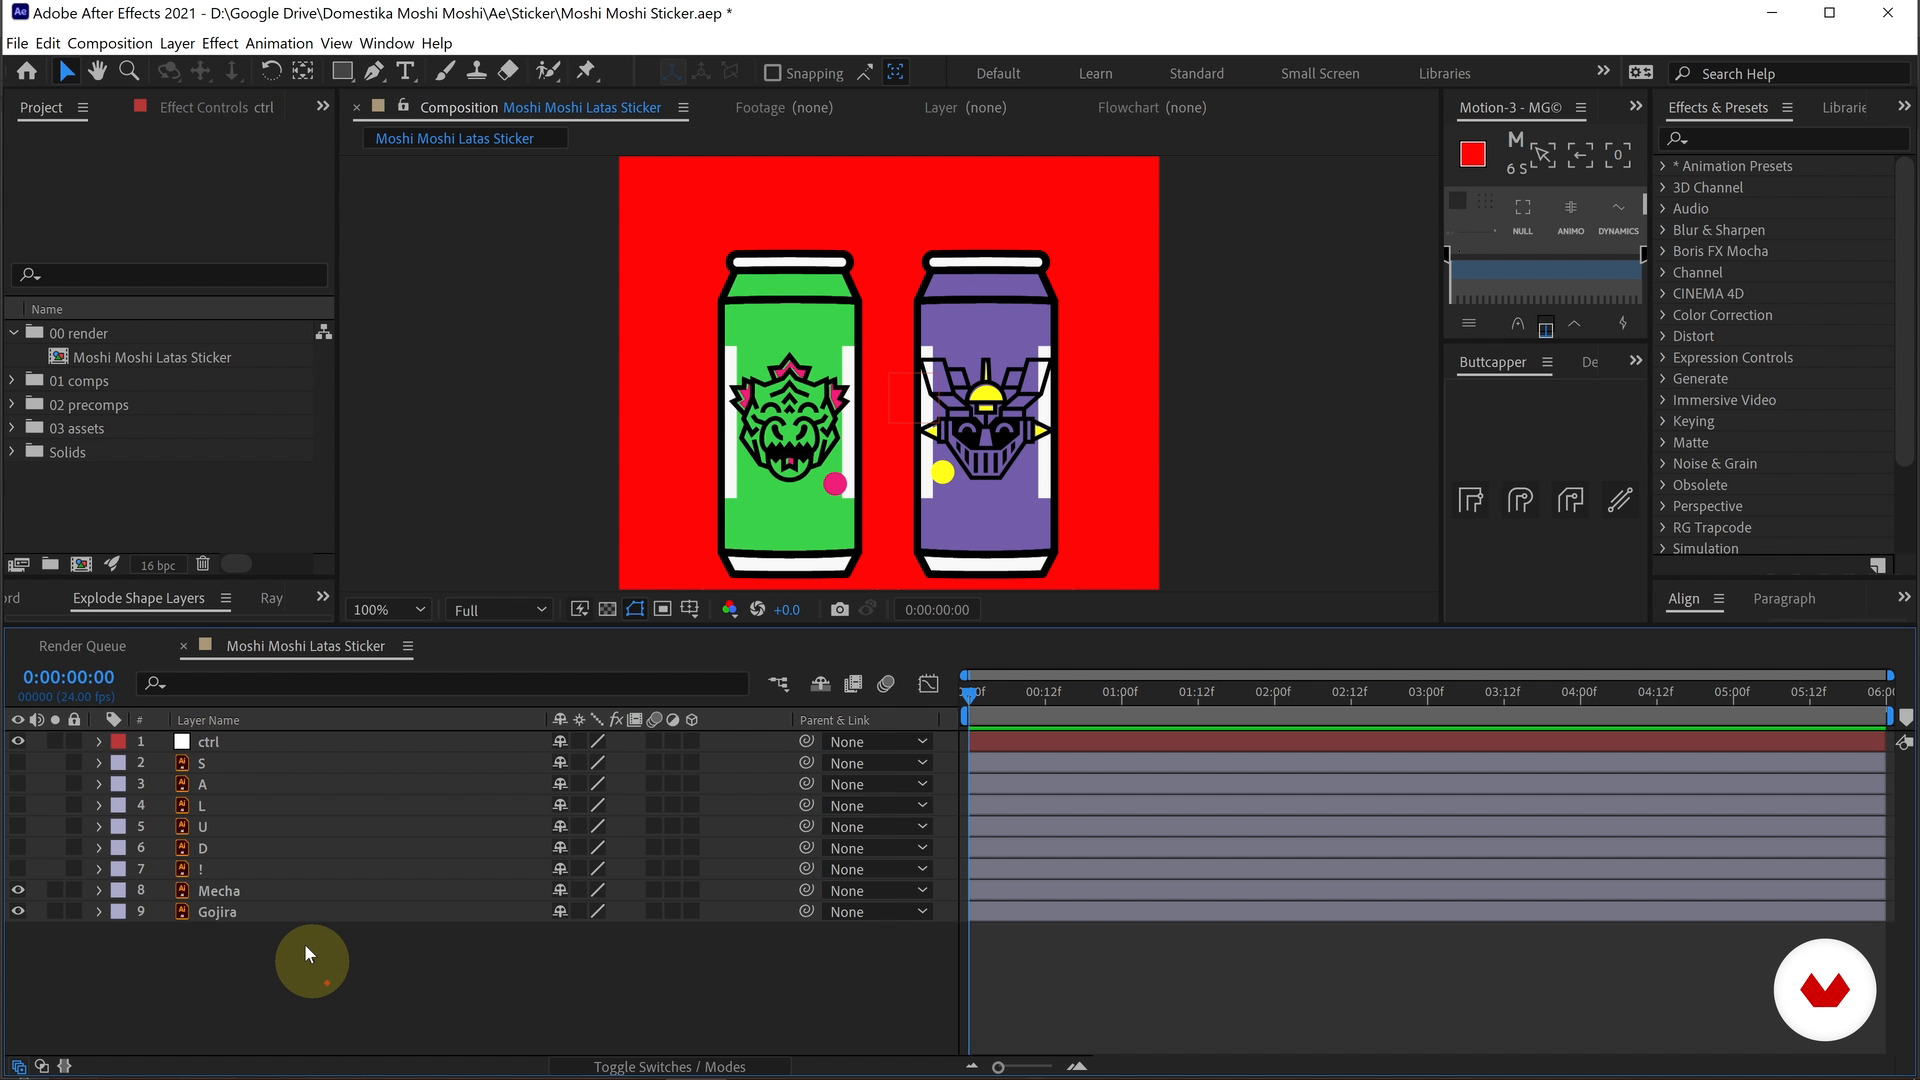Select the Hand tool
1920x1080 pixels.
[97, 71]
